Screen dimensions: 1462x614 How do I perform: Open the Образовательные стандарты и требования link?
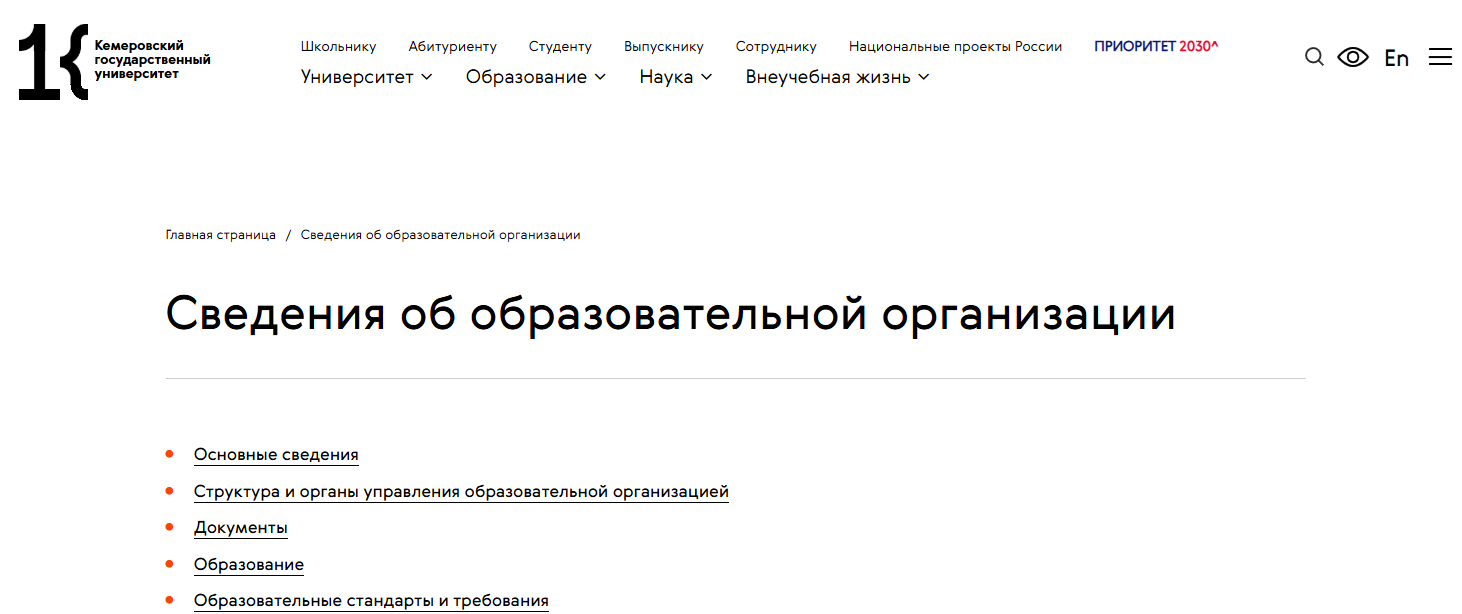click(x=371, y=599)
